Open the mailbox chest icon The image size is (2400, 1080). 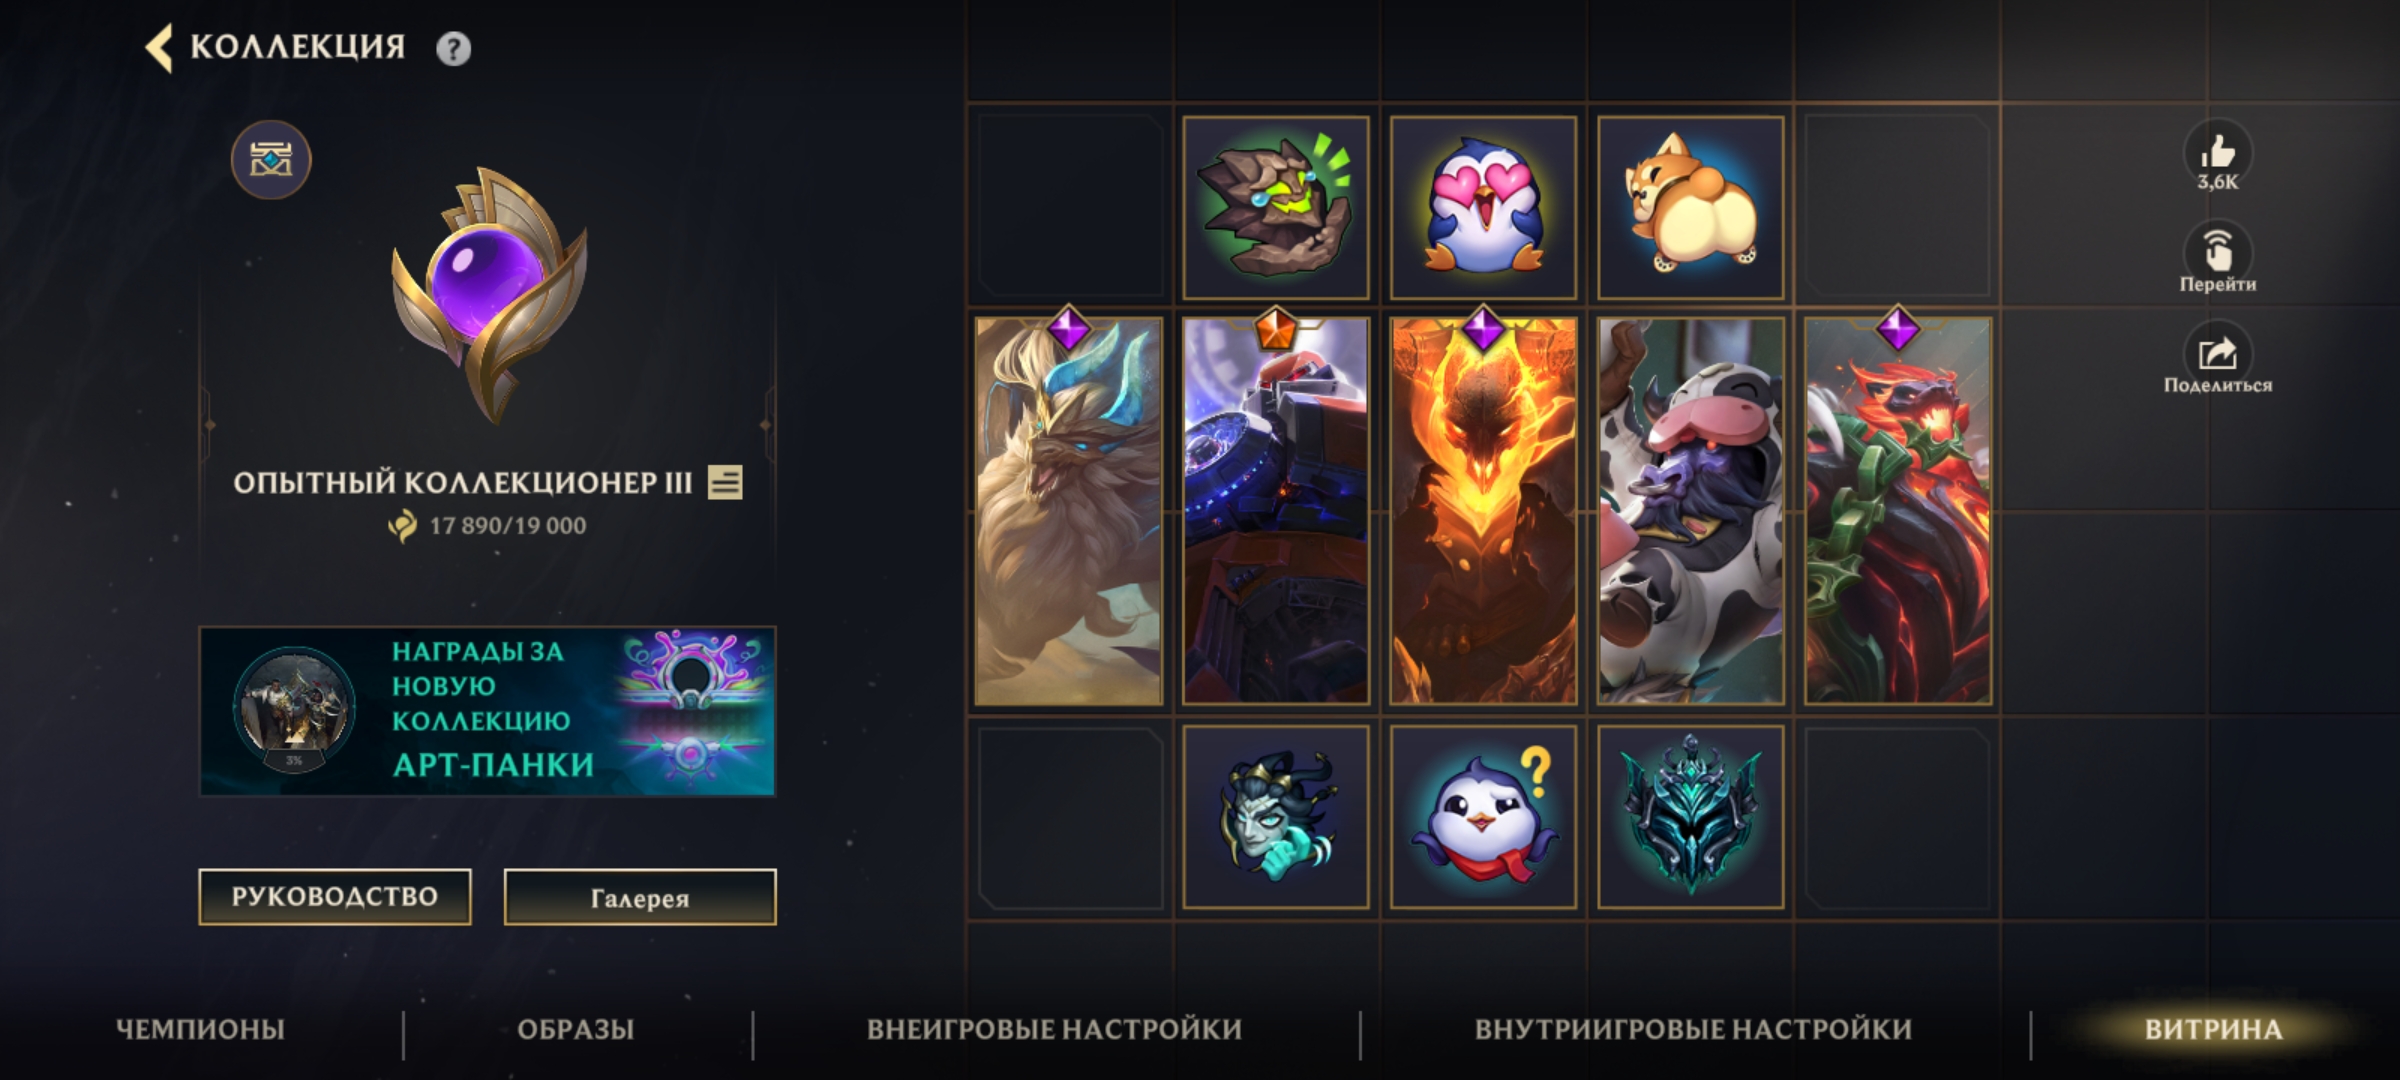click(x=271, y=160)
